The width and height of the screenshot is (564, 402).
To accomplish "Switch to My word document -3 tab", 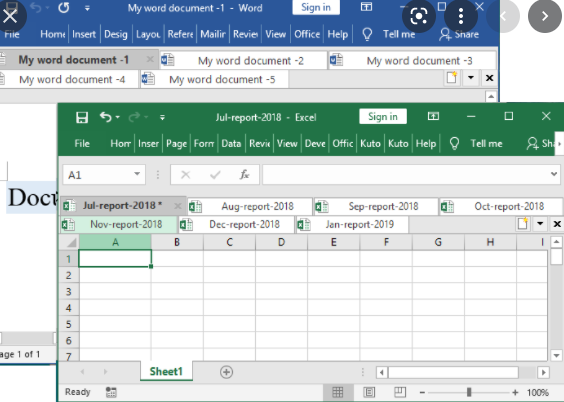I will (x=412, y=60).
